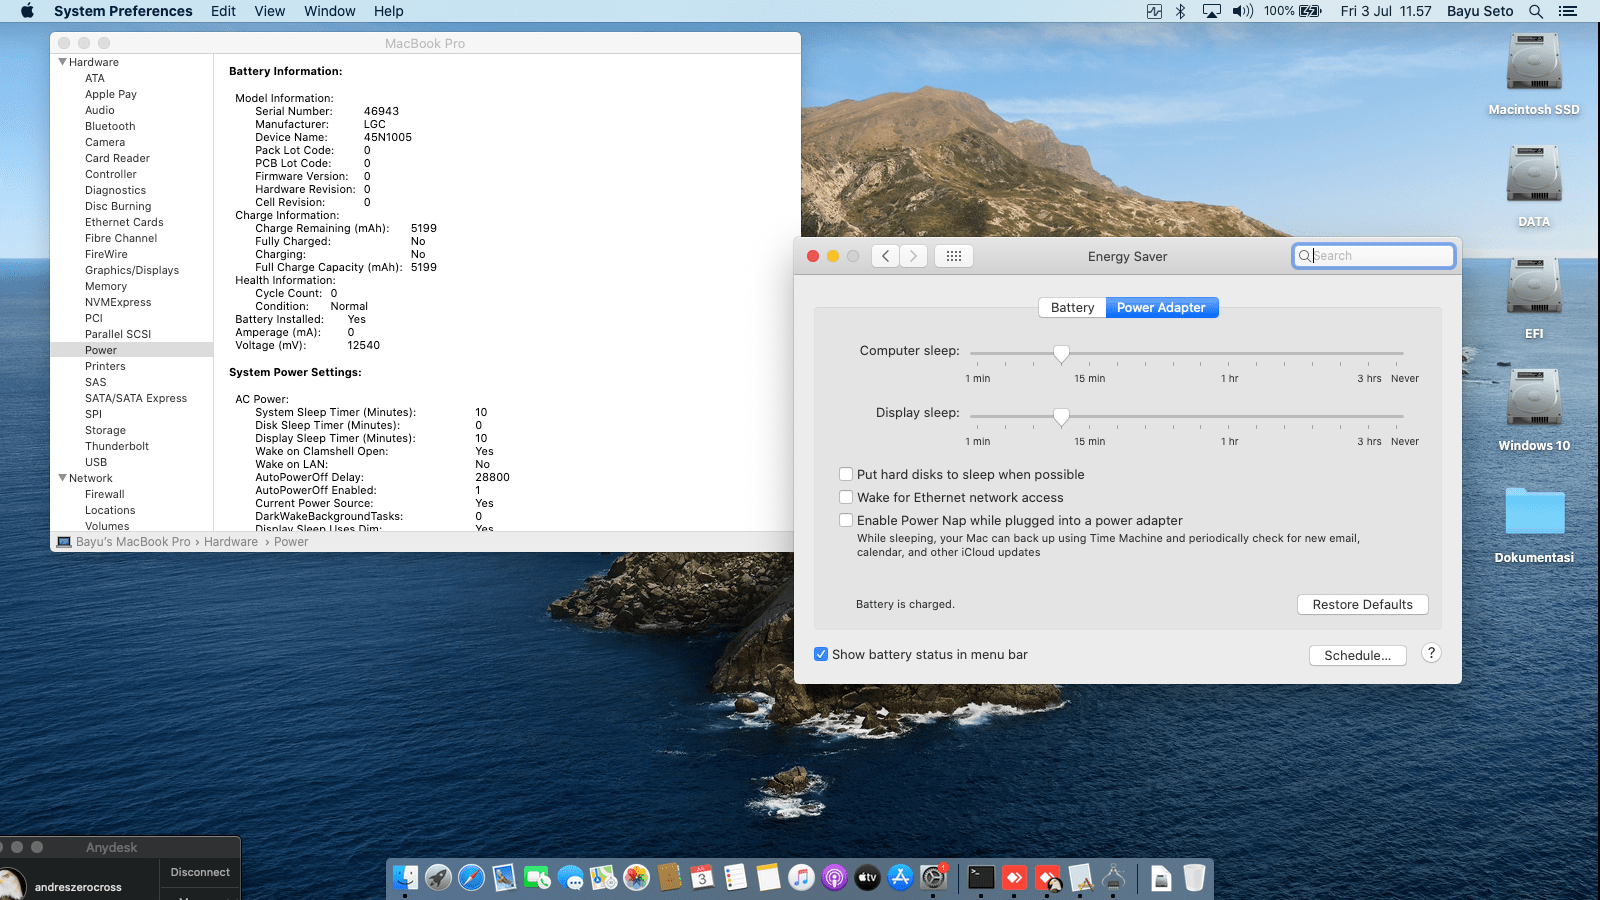Launch Terminal from the Dock
Image resolution: width=1600 pixels, height=900 pixels.
pos(981,878)
